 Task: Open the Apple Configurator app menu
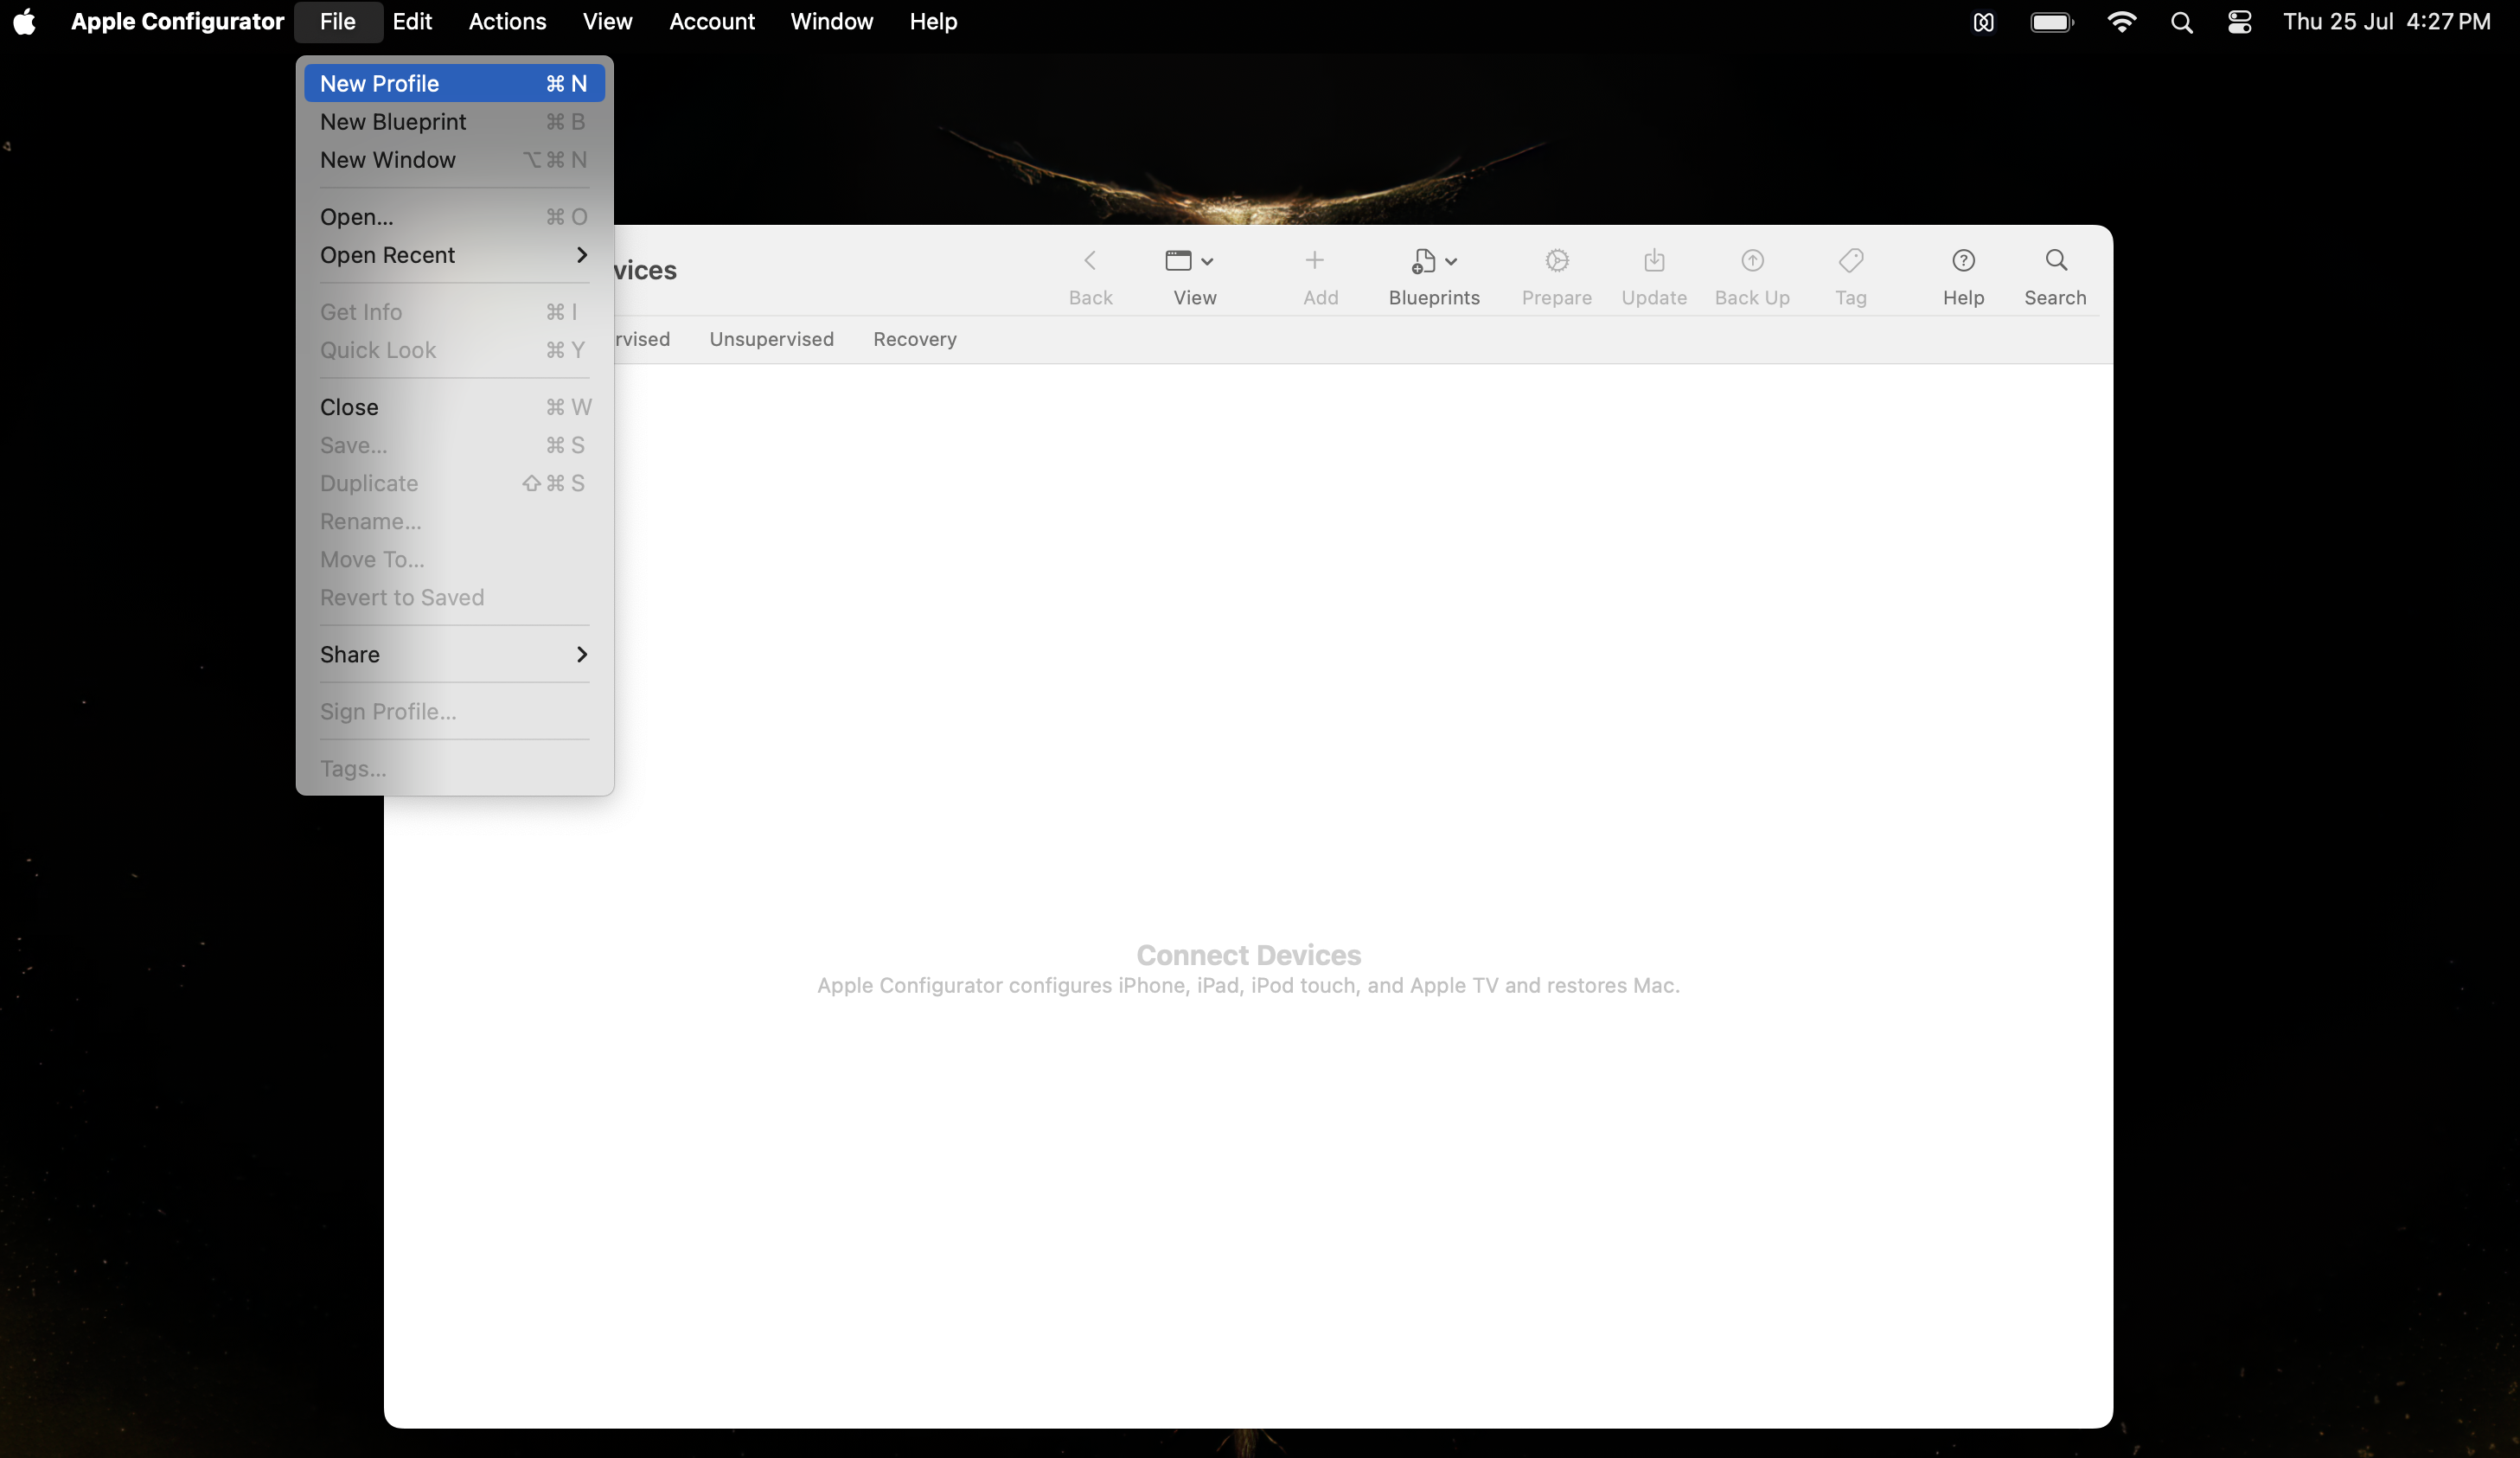coord(177,21)
